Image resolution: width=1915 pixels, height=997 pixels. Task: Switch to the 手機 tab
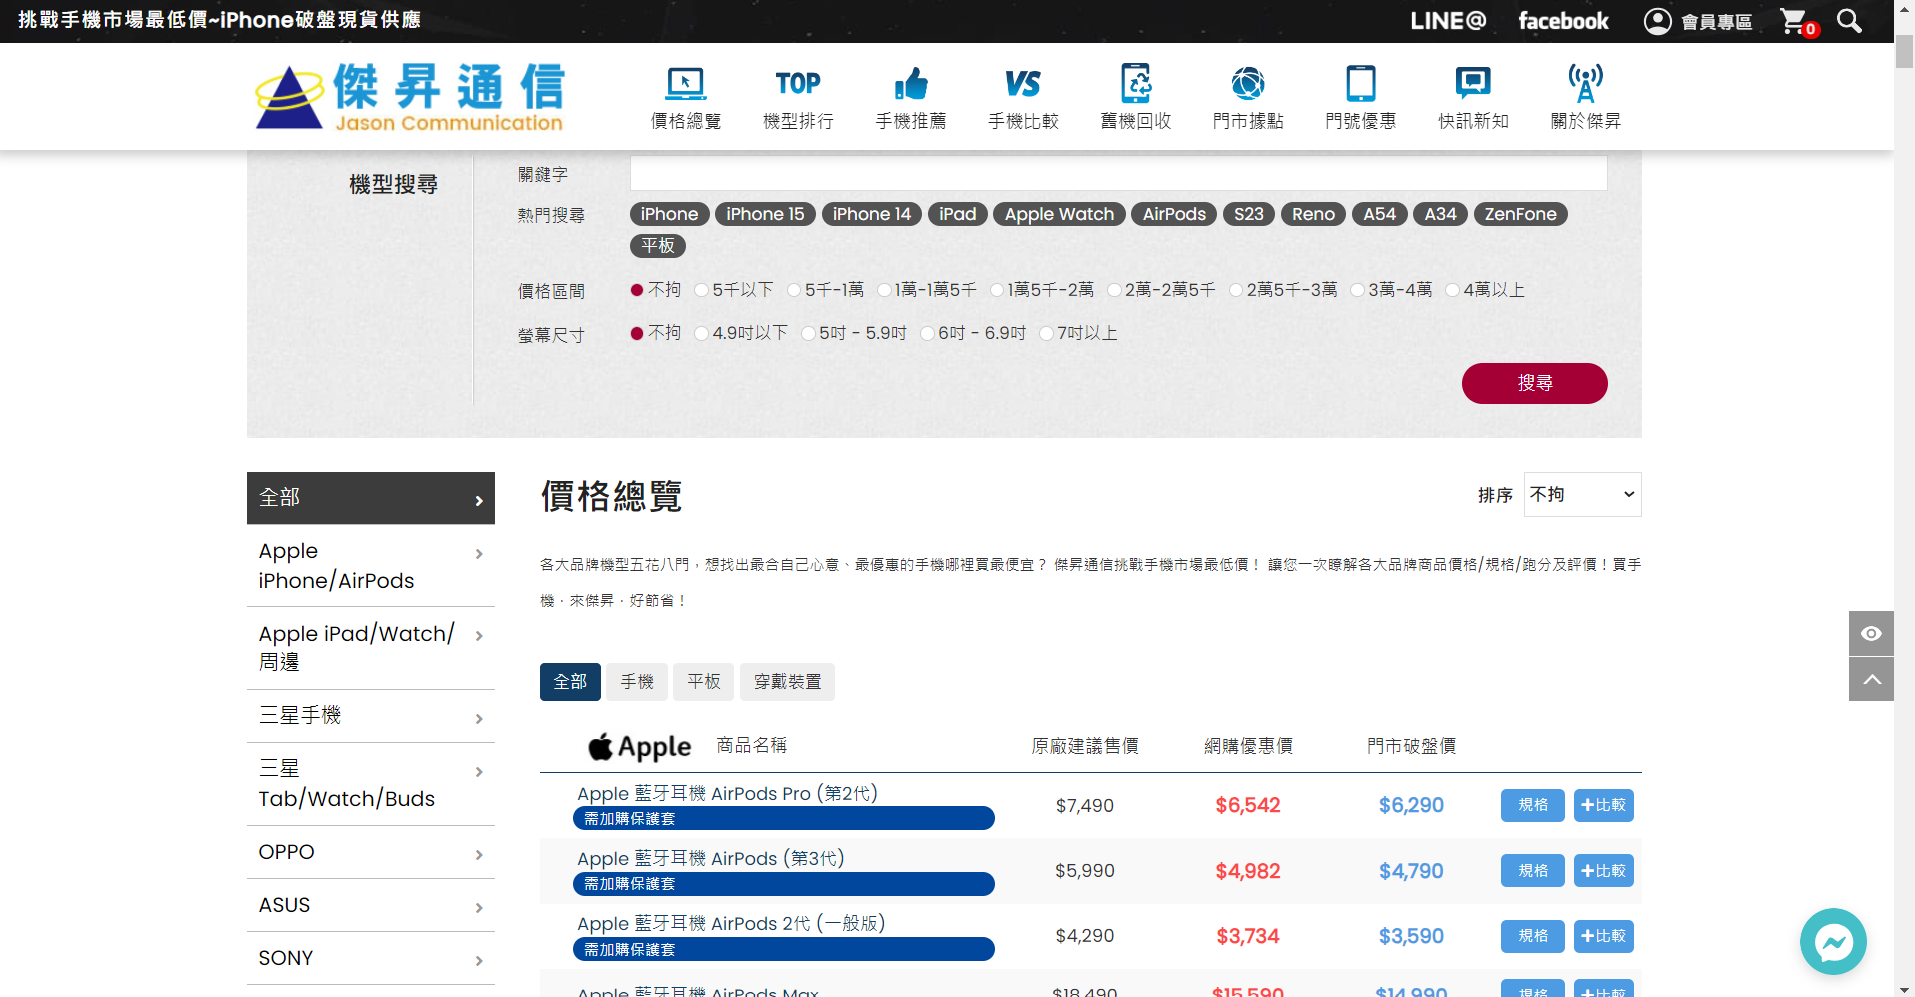[x=636, y=682]
